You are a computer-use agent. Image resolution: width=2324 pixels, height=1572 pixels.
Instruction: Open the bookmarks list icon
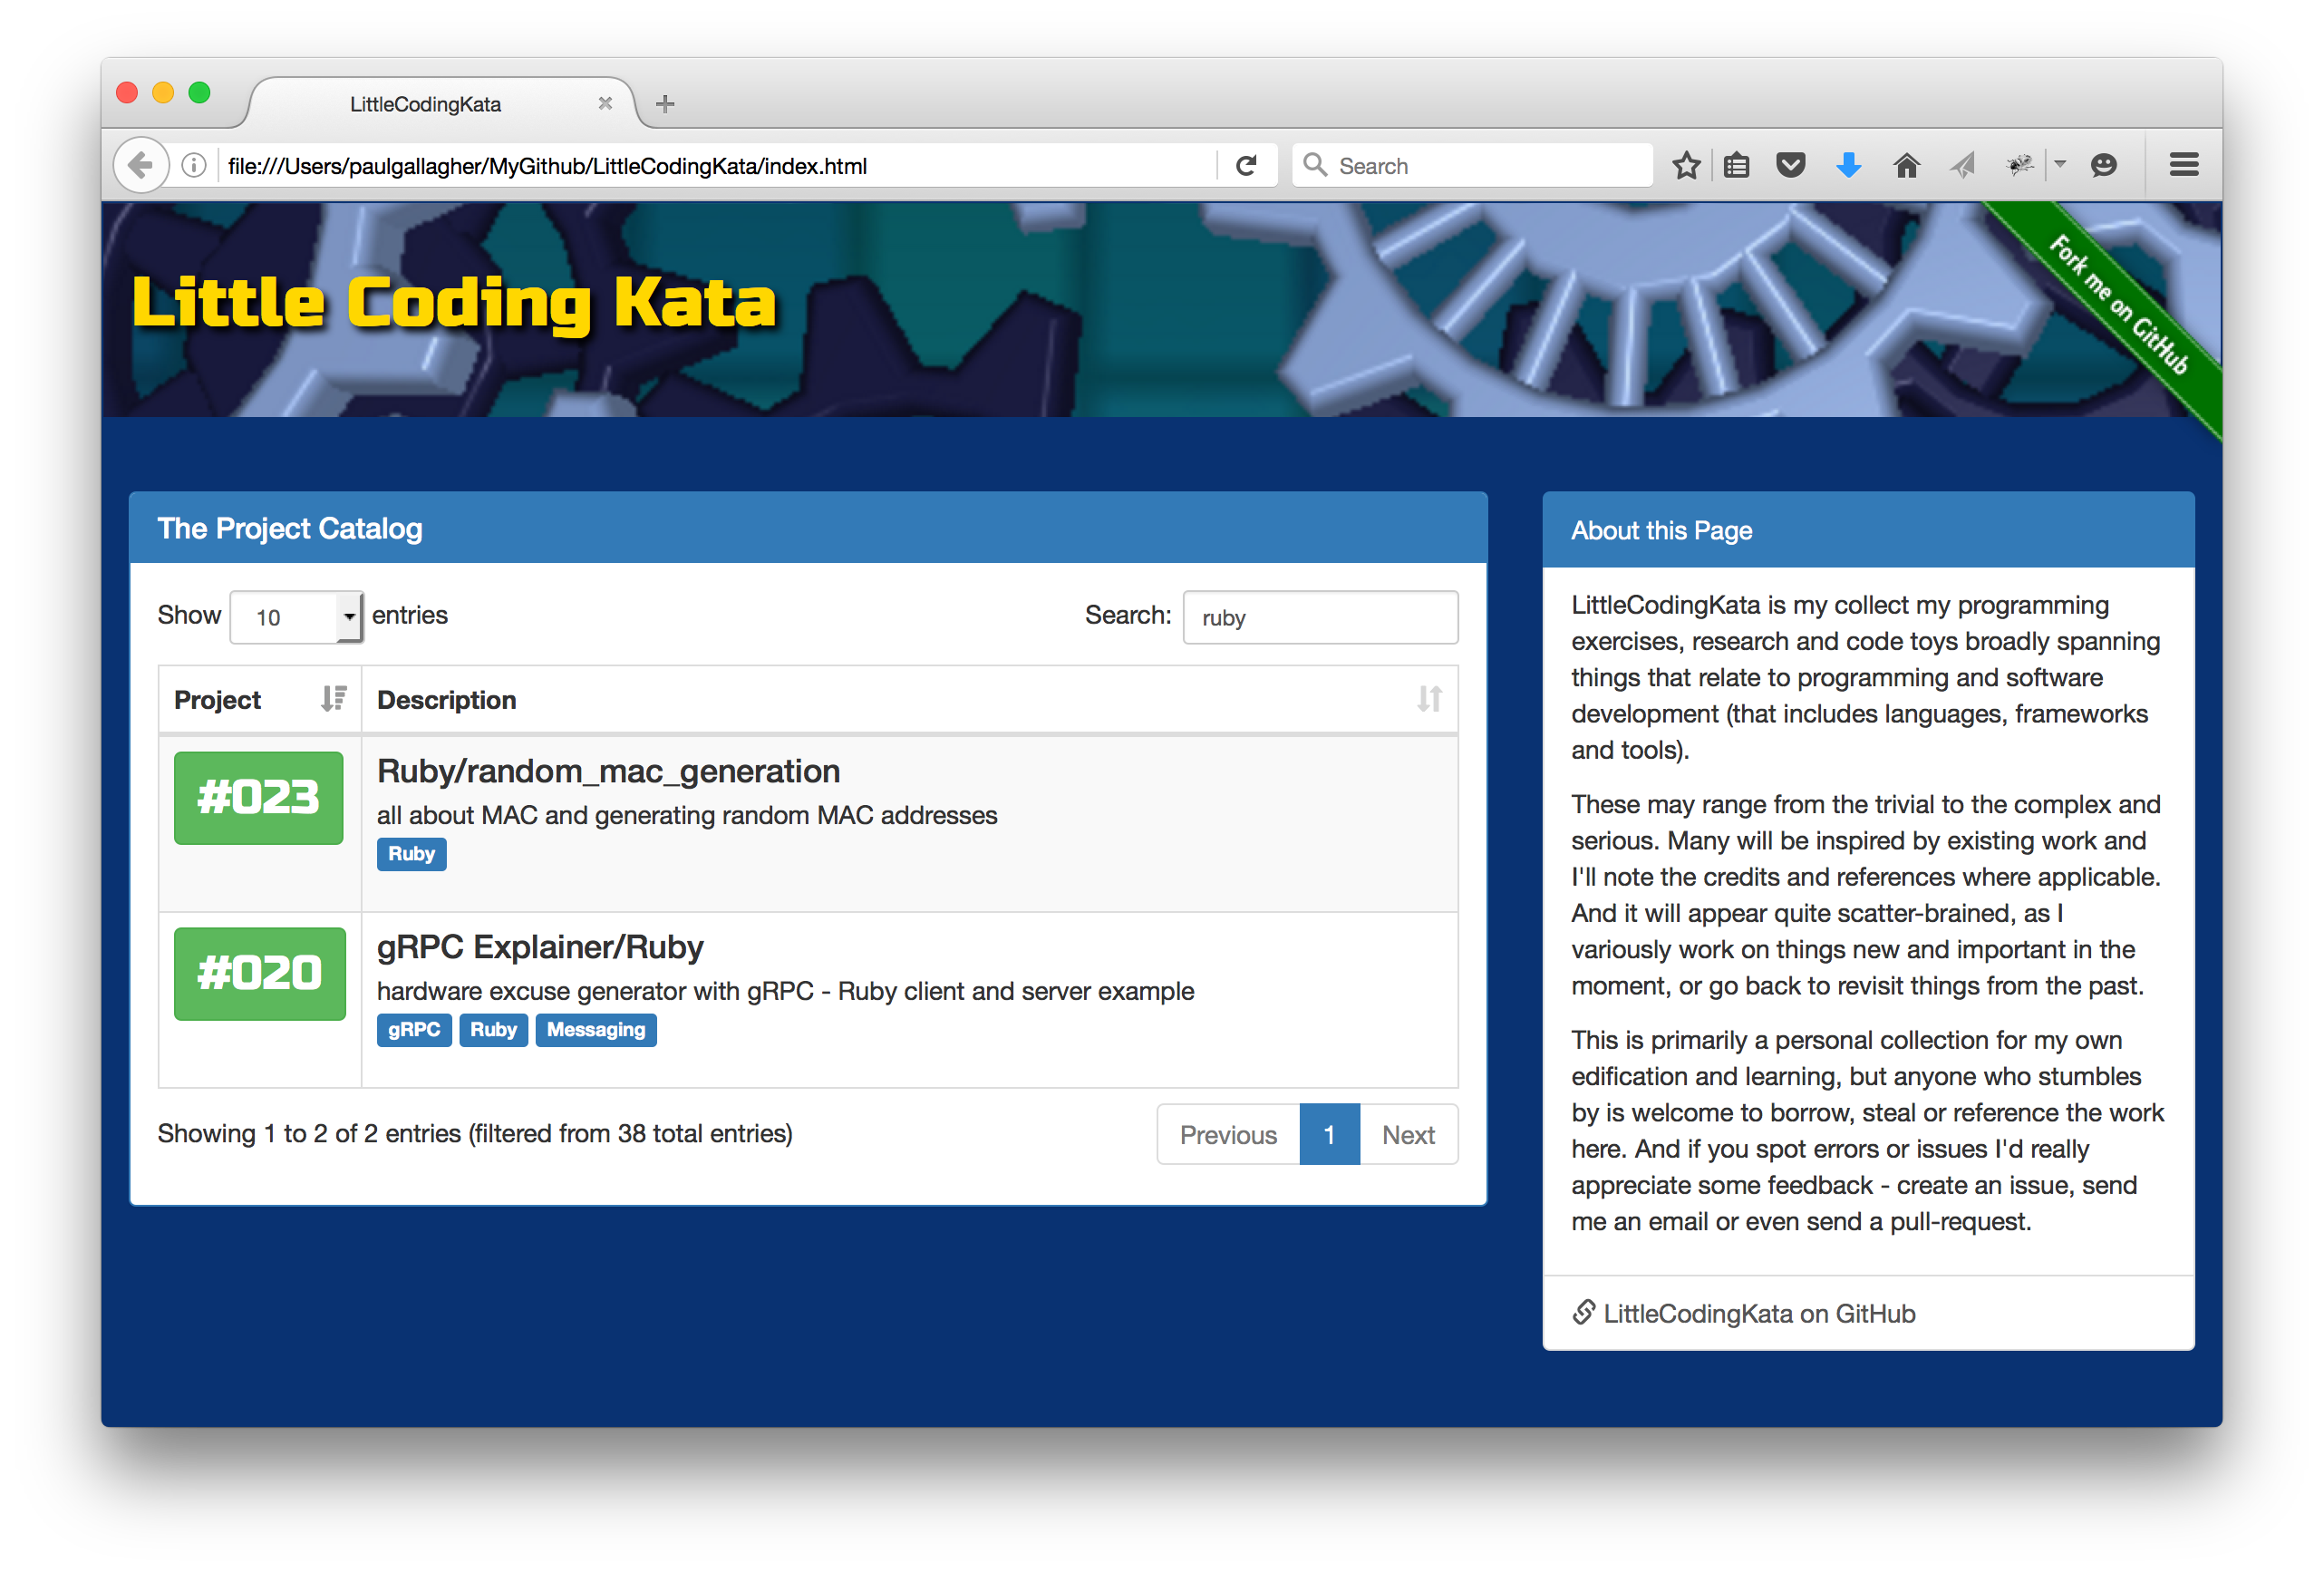pos(1737,166)
